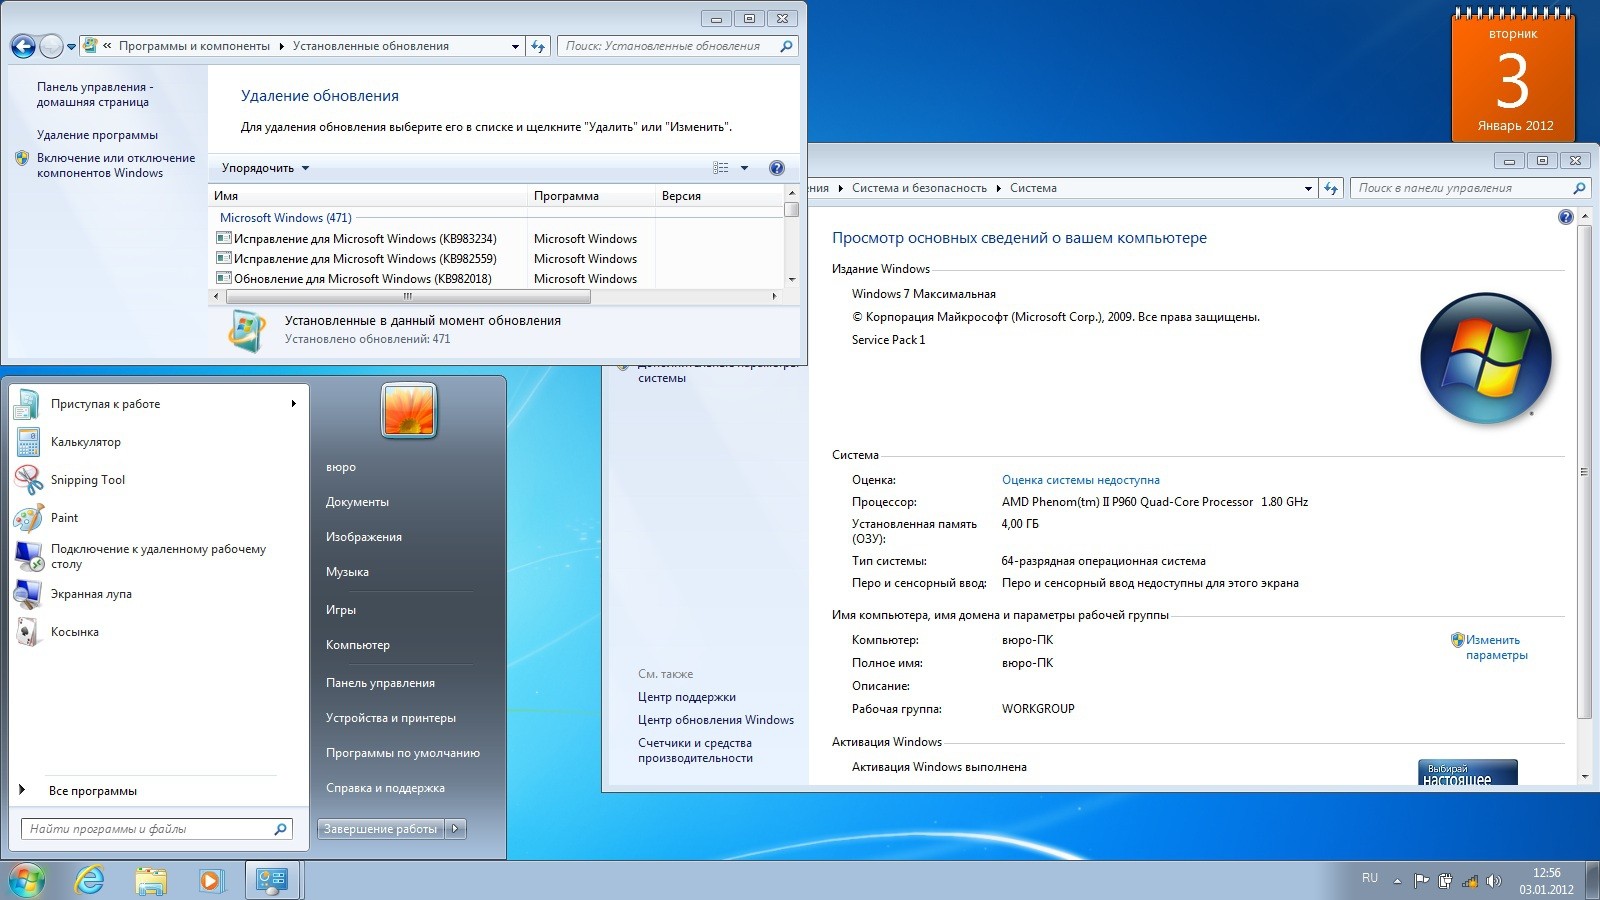Open the Calculator icon in Start menu
This screenshot has height=900, width=1600.
pos(28,442)
